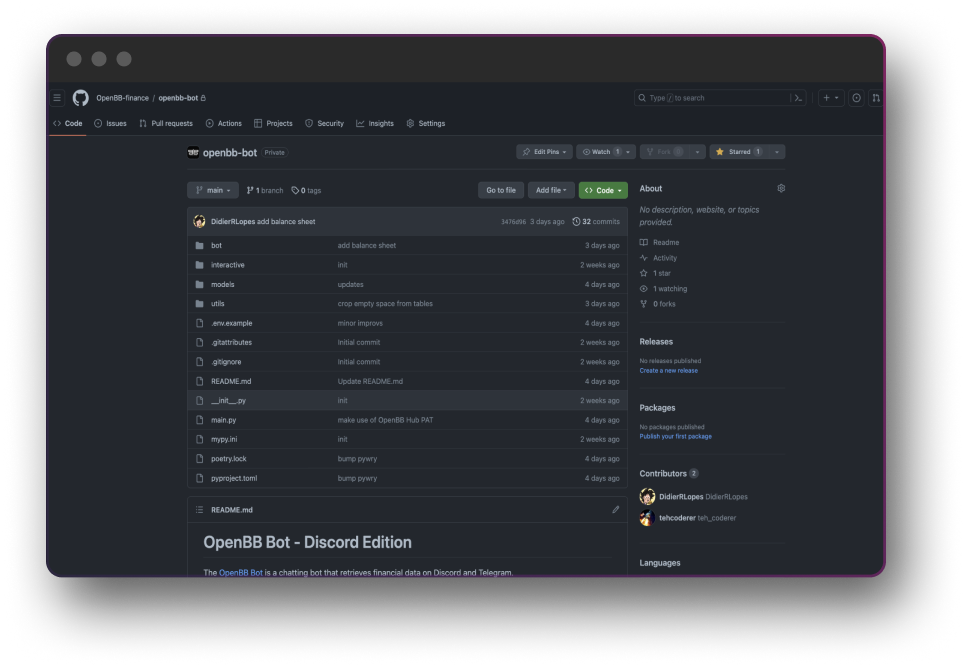Switch to the Settings tab
Viewport: 963px width, 666px height.
pyautogui.click(x=426, y=123)
